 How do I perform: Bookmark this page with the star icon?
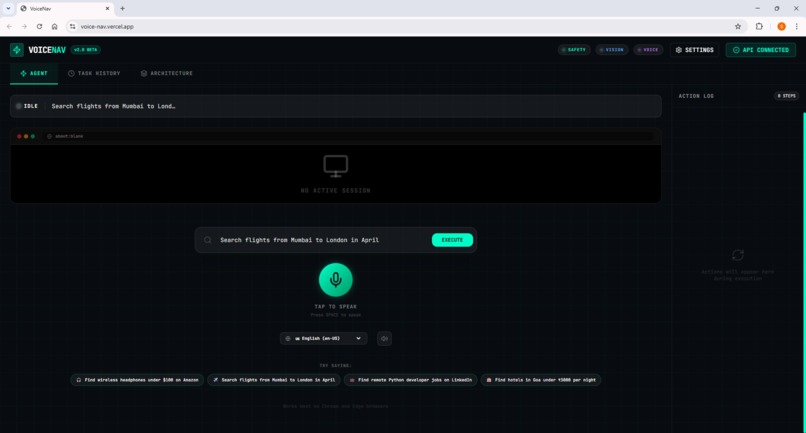coord(738,26)
